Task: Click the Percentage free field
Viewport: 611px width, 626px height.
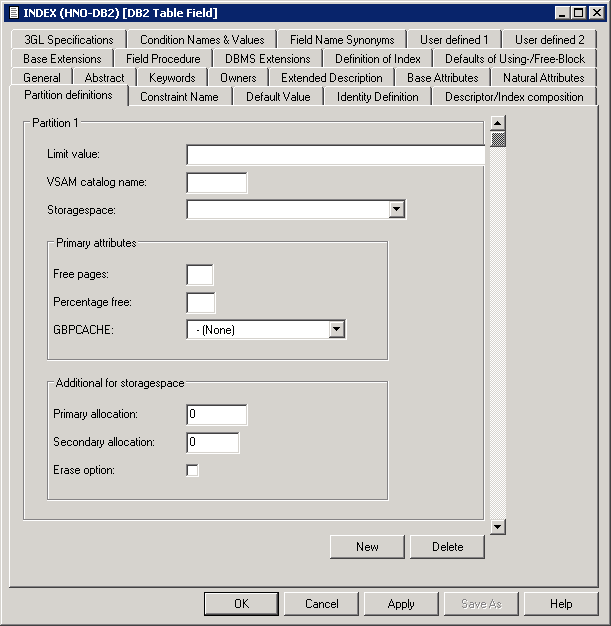Action: coord(201,303)
